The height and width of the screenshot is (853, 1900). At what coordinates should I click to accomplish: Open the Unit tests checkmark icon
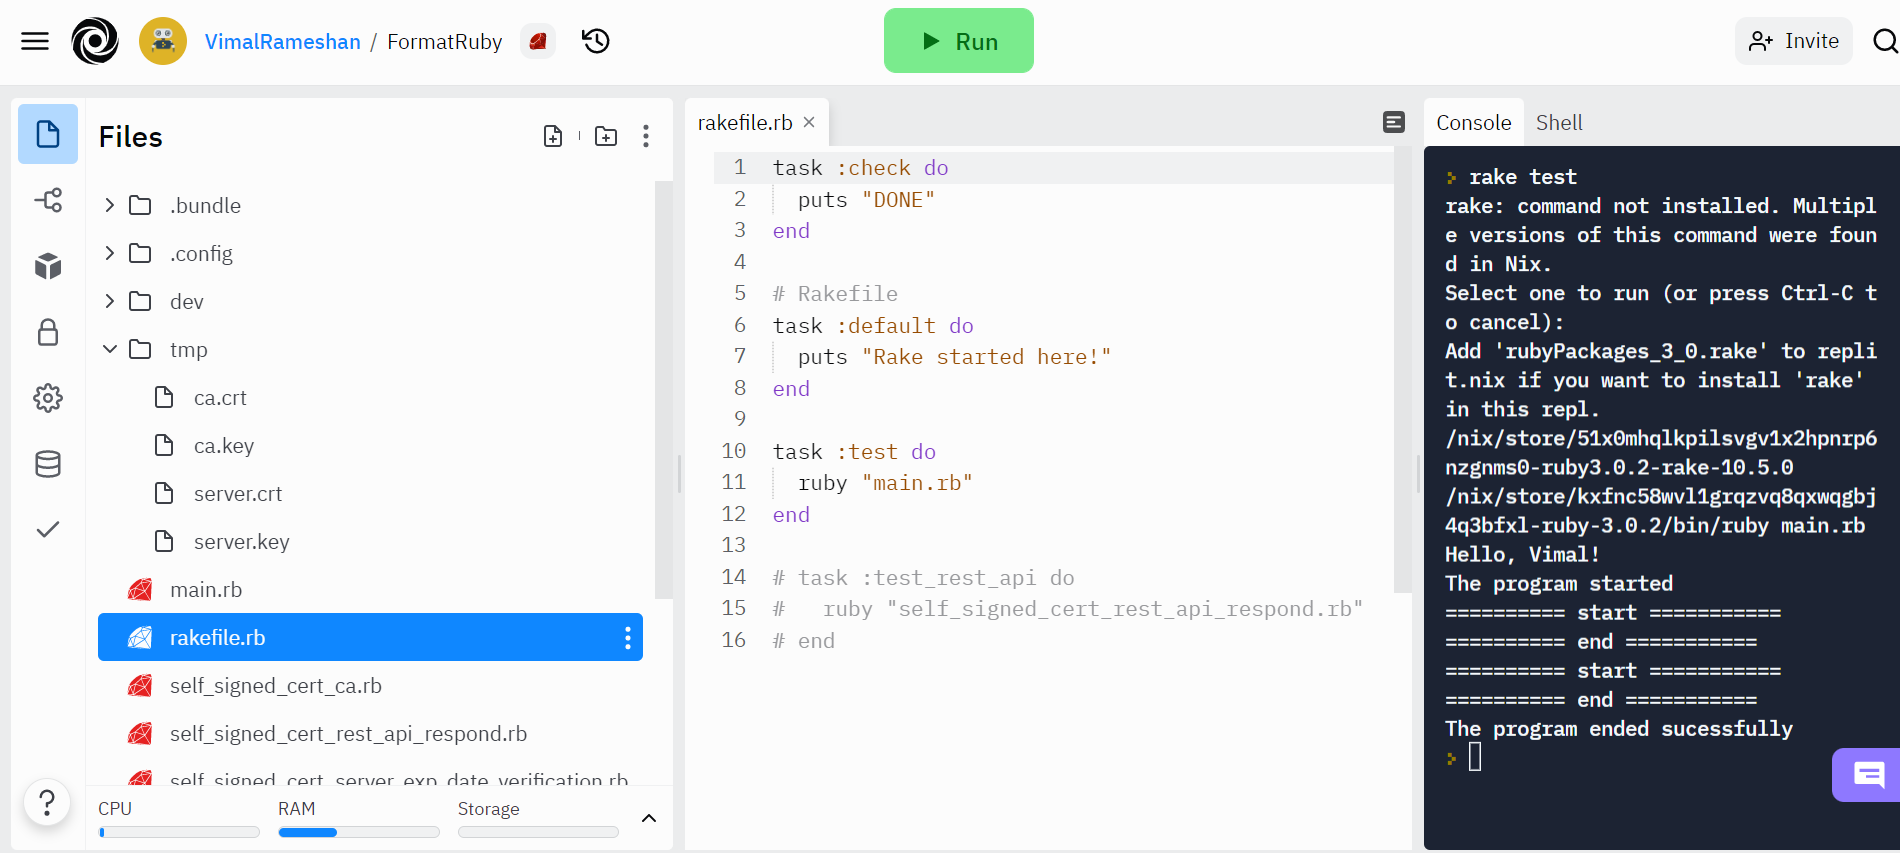tap(48, 529)
